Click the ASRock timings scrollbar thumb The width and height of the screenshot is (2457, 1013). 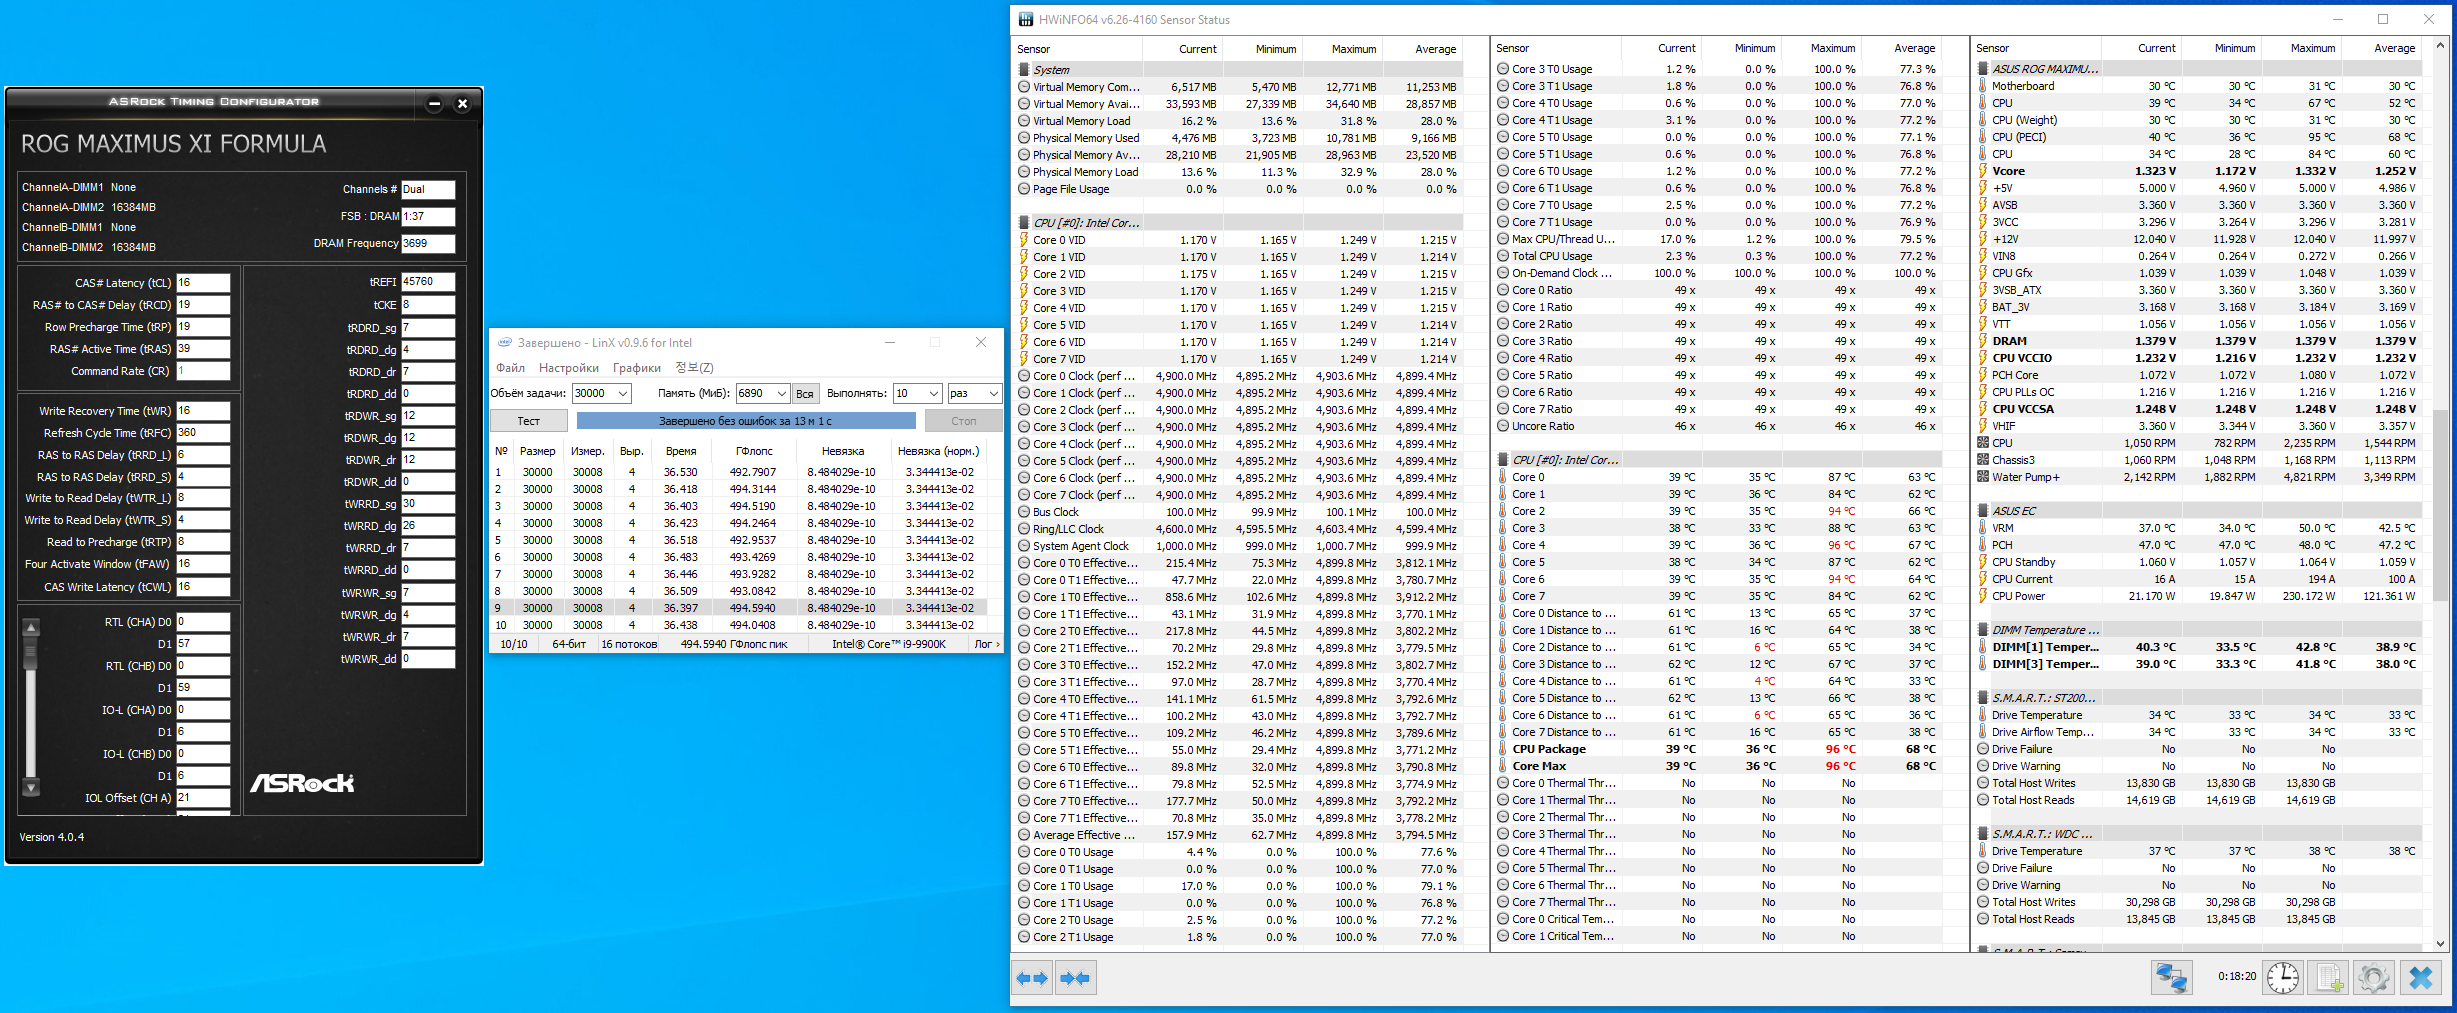[31, 654]
